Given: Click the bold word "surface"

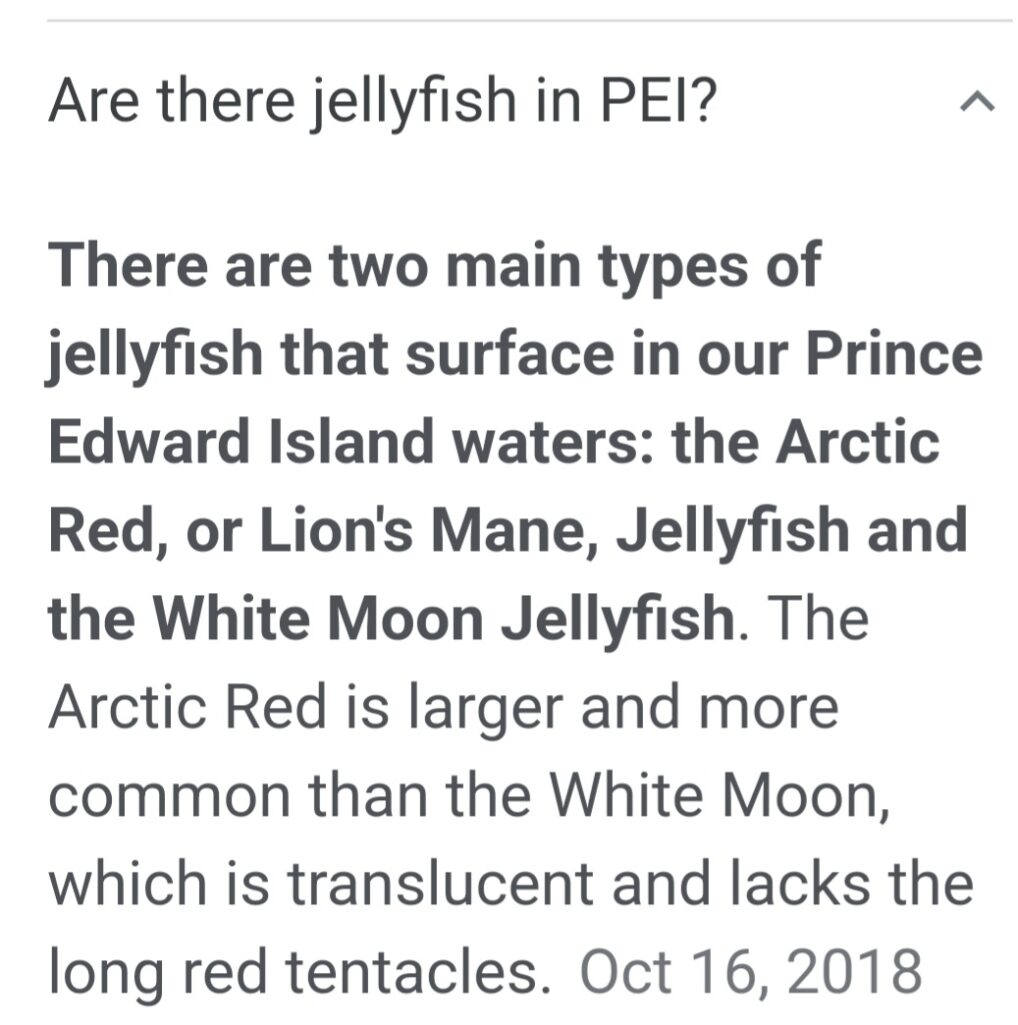Looking at the screenshot, I should [510, 355].
